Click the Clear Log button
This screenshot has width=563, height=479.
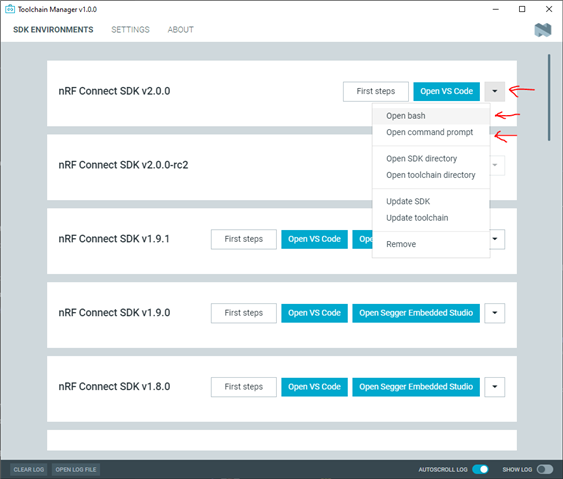click(x=28, y=469)
